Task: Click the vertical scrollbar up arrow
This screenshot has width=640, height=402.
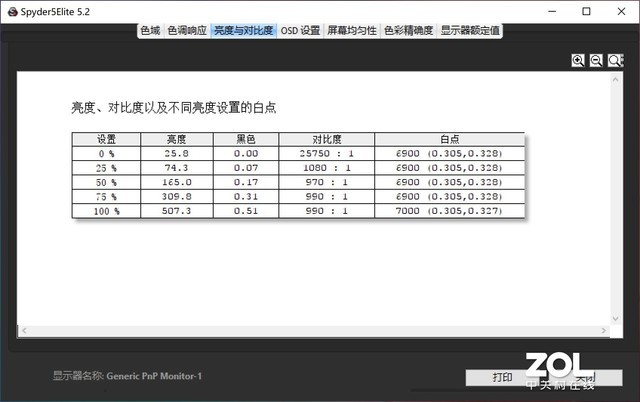Action: (x=616, y=80)
